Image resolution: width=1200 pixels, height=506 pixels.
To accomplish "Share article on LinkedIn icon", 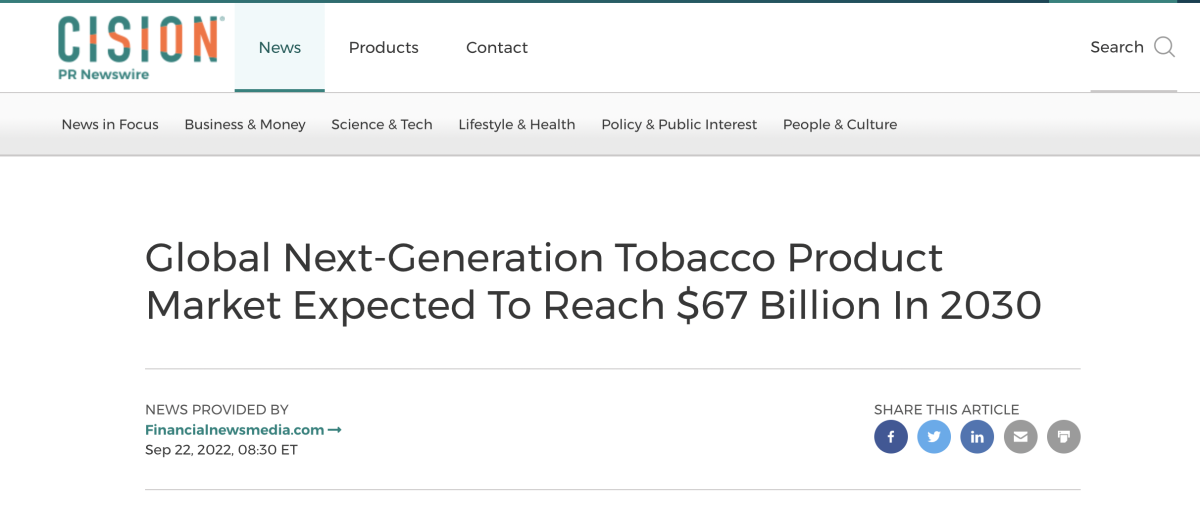I will [x=977, y=437].
